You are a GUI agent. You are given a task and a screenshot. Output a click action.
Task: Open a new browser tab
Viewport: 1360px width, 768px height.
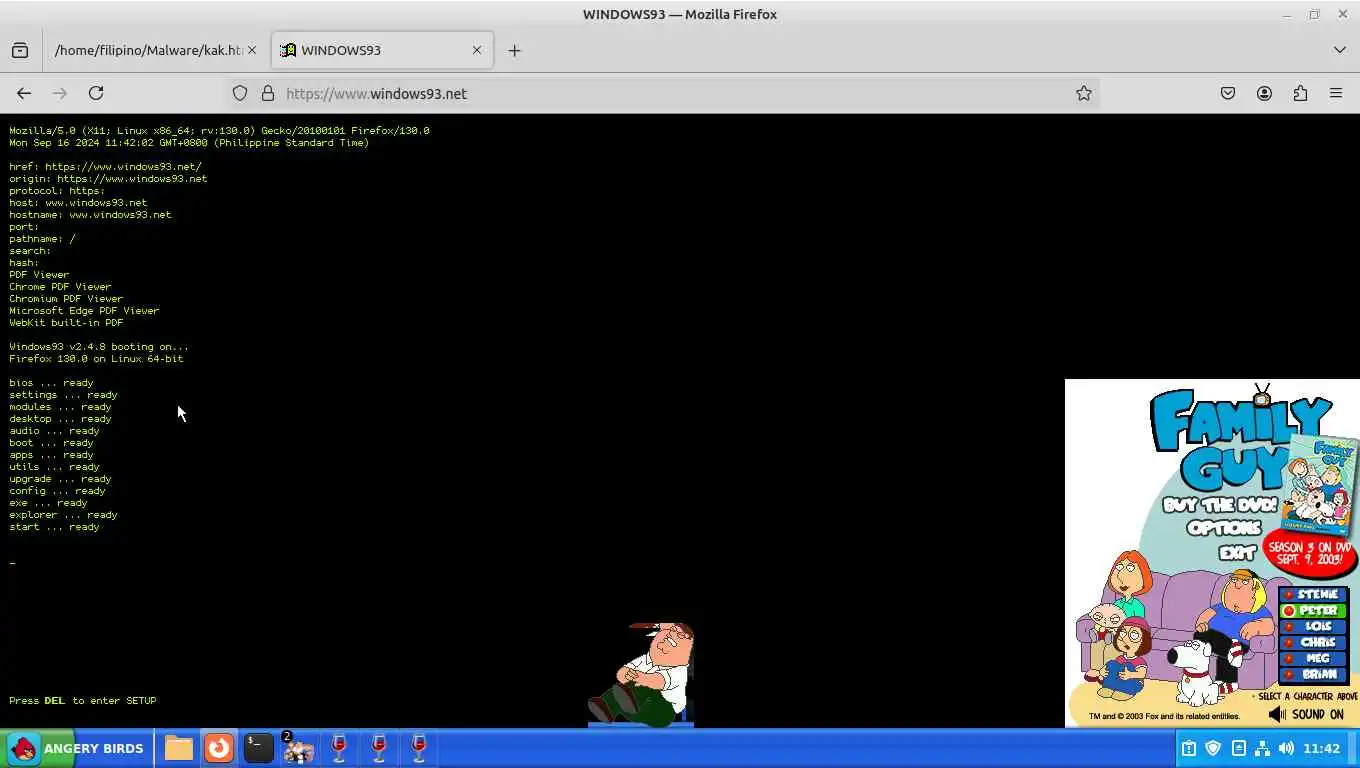coord(514,50)
